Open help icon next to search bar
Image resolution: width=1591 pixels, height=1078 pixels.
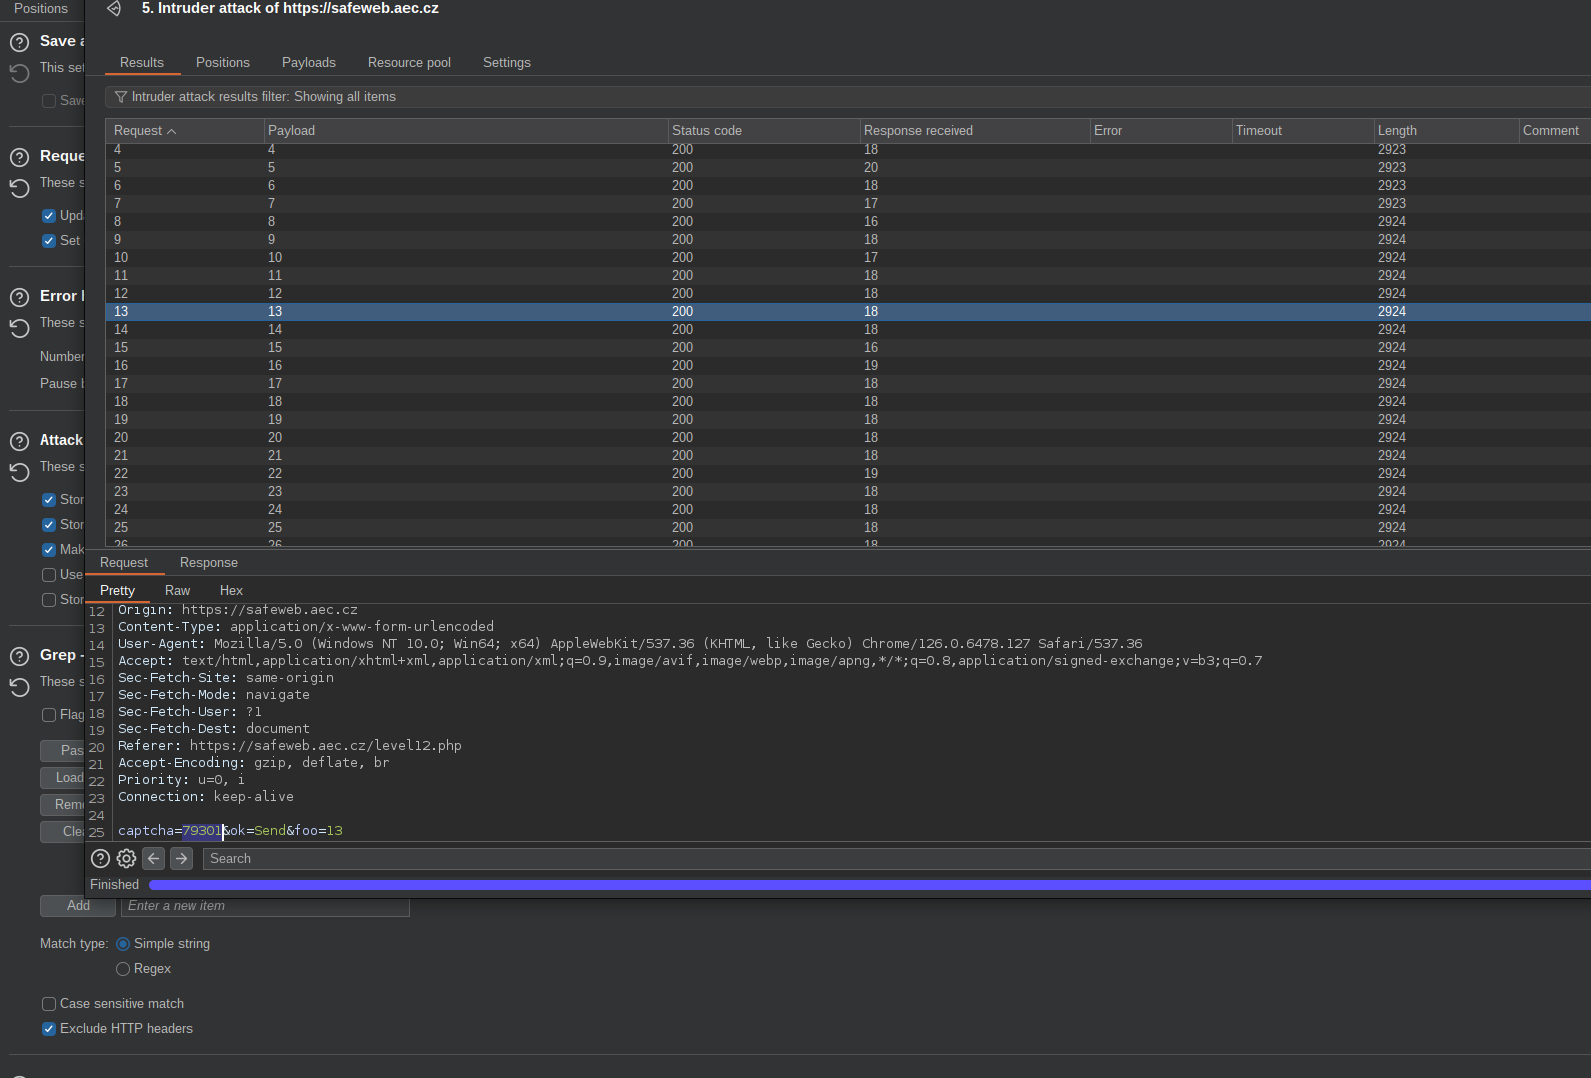(100, 858)
